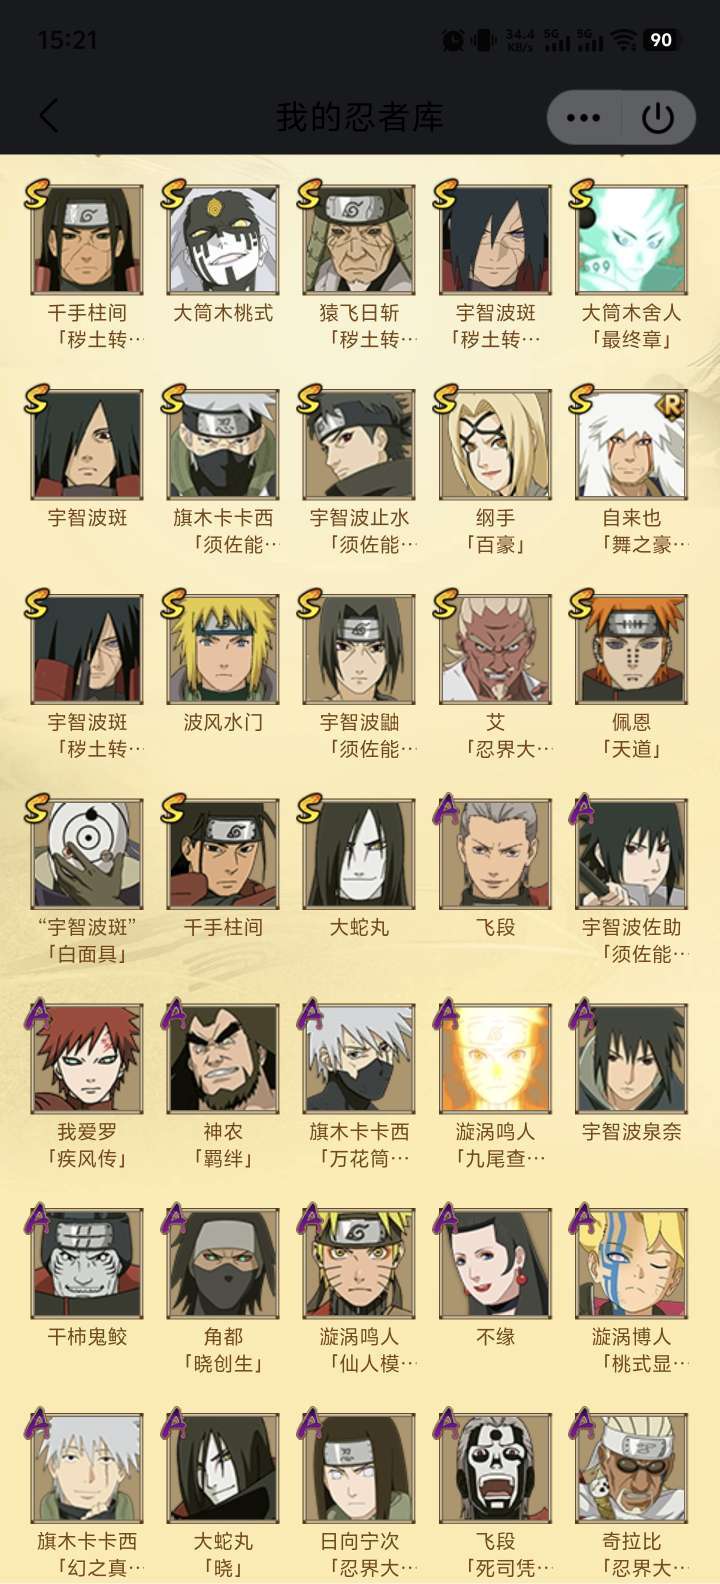Open 猿飞日斩 ninja card
This screenshot has height=1584, width=720.
tap(359, 240)
